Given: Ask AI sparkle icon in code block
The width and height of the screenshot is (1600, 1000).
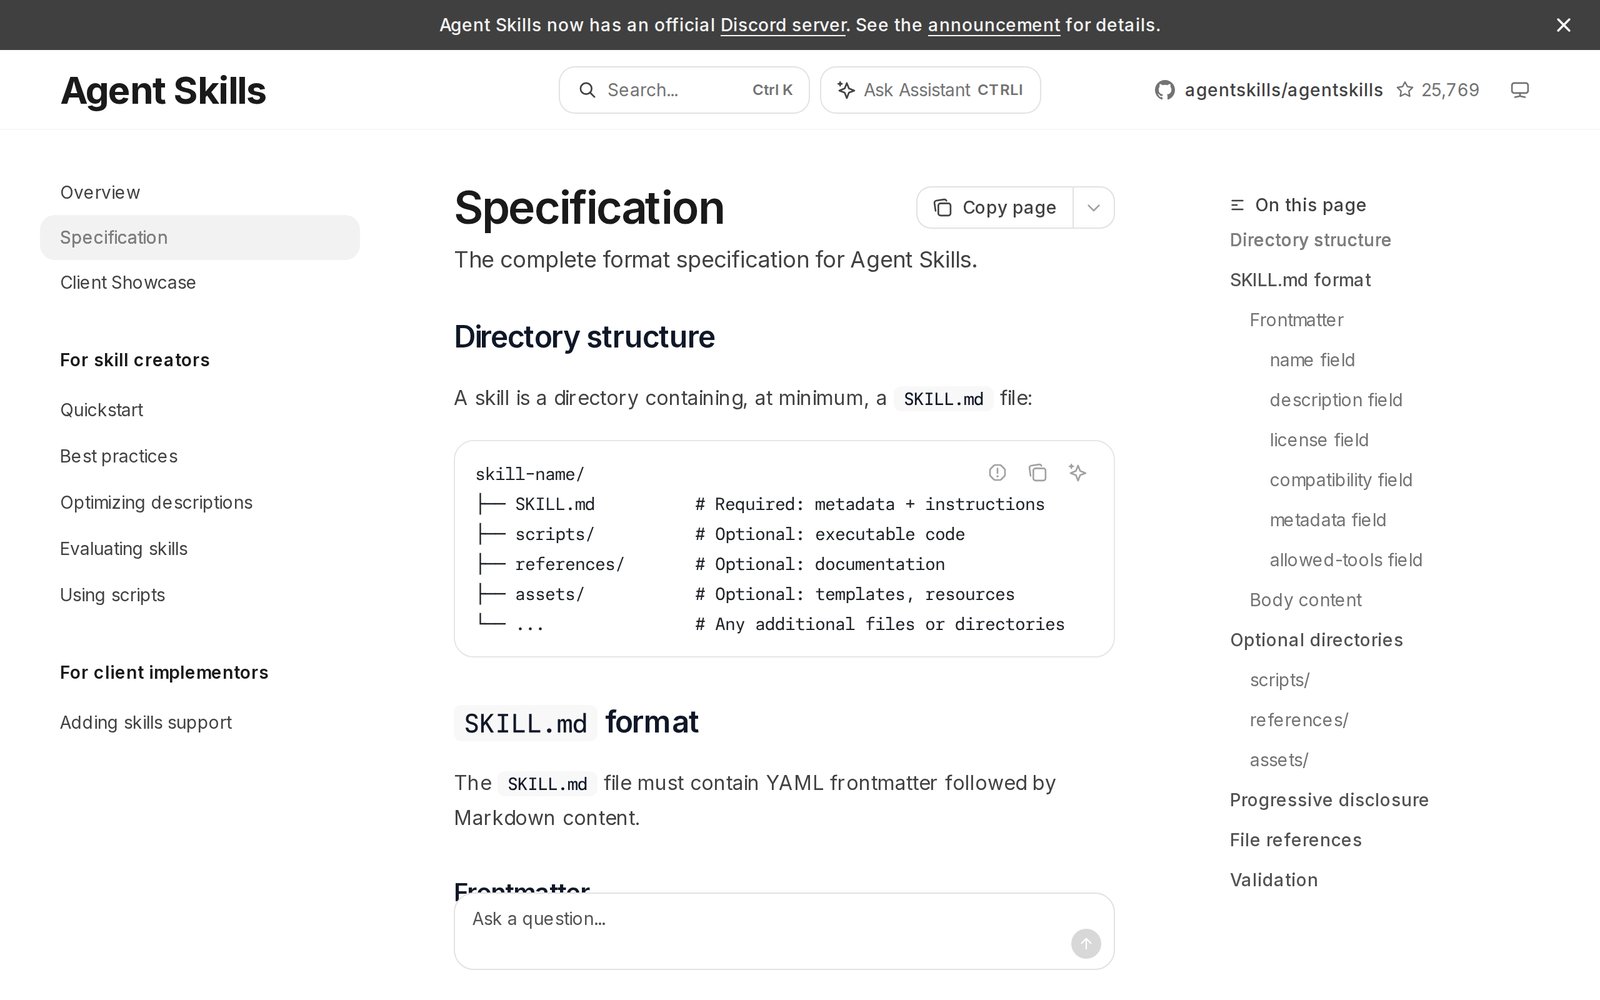Looking at the screenshot, I should tap(1077, 472).
